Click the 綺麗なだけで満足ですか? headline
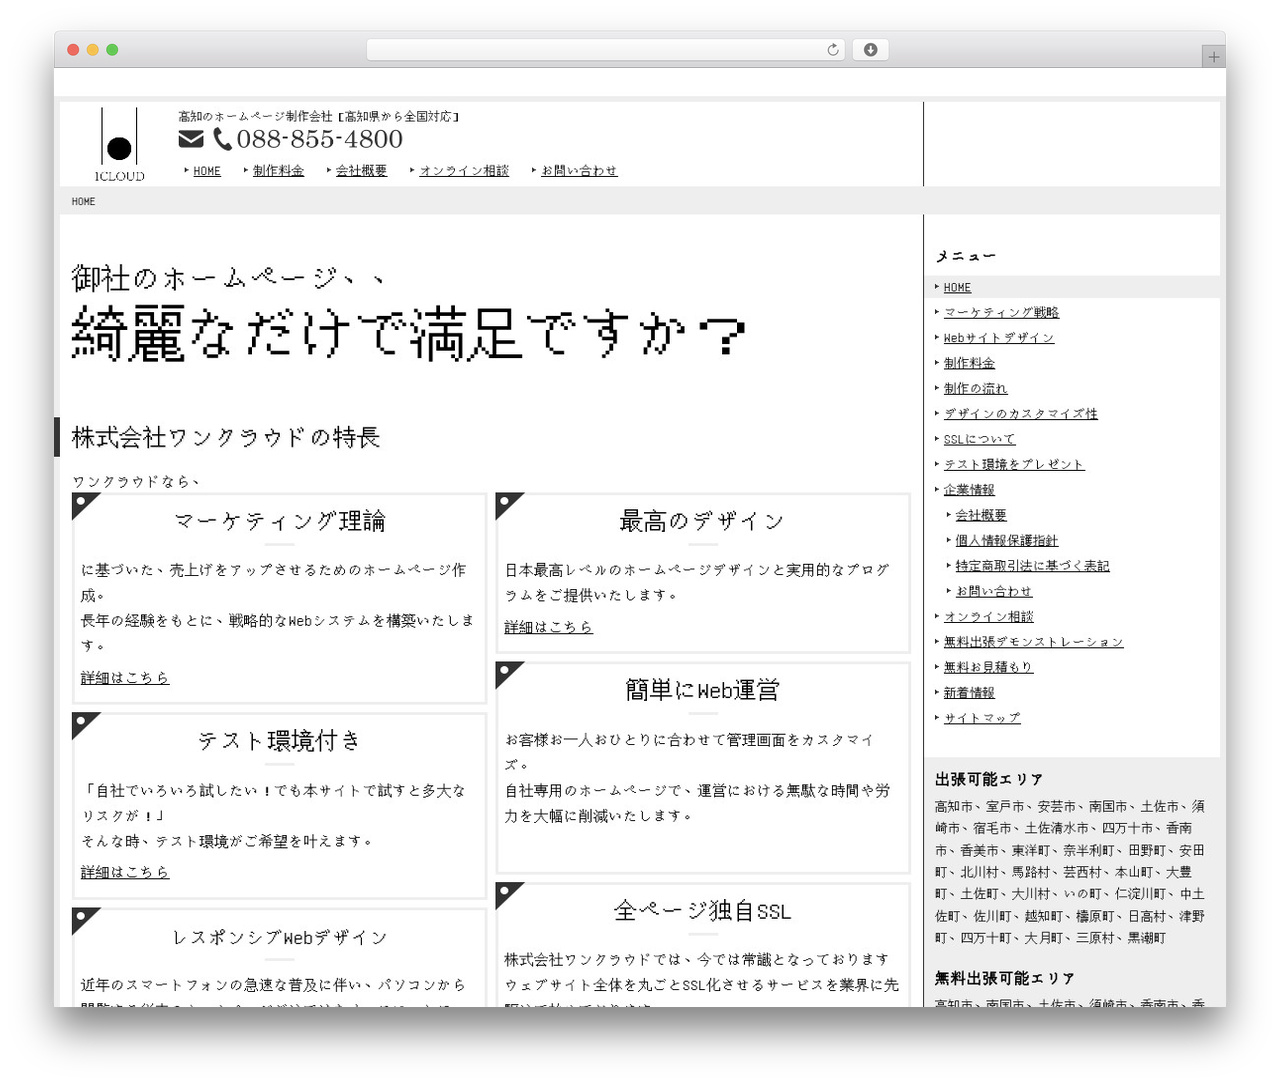This screenshot has width=1280, height=1084. (409, 334)
